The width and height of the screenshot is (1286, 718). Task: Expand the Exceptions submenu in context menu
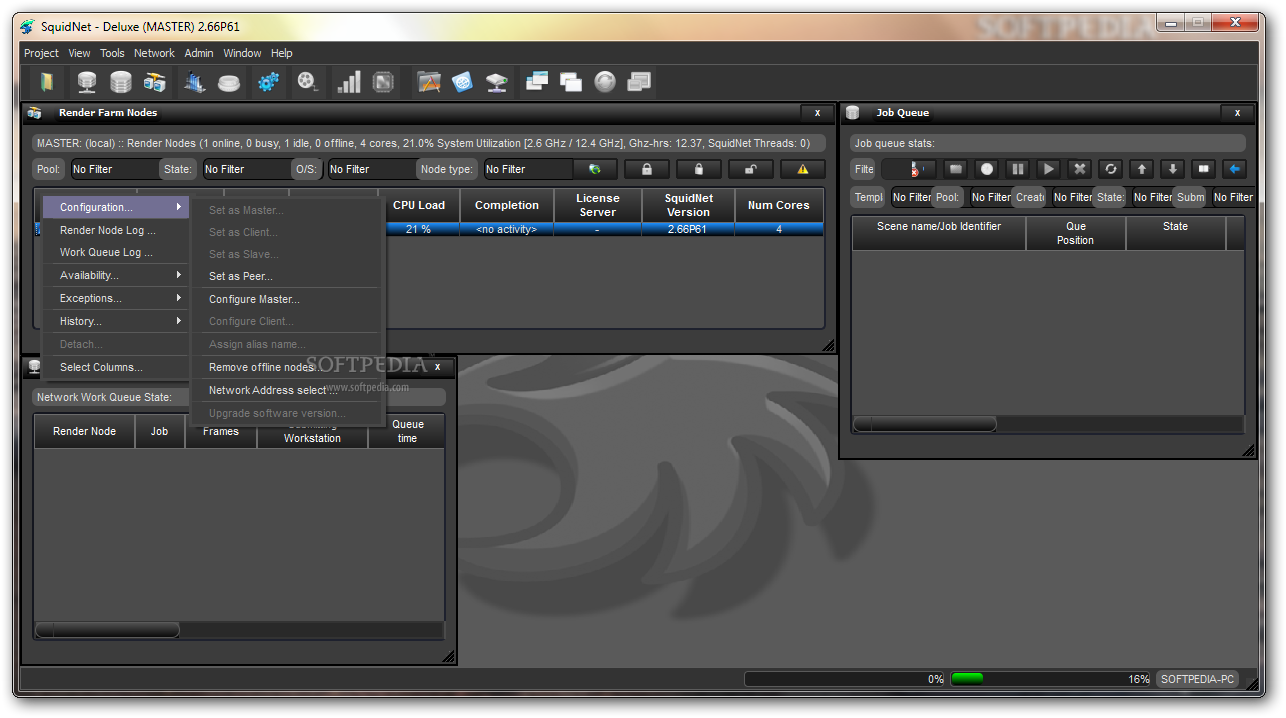[115, 298]
